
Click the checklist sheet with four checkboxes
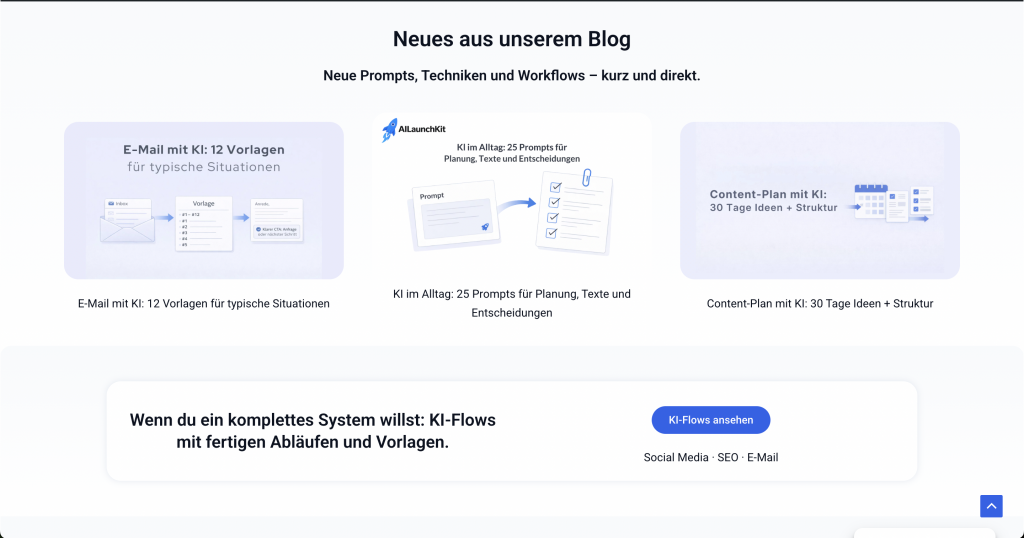[x=568, y=213]
